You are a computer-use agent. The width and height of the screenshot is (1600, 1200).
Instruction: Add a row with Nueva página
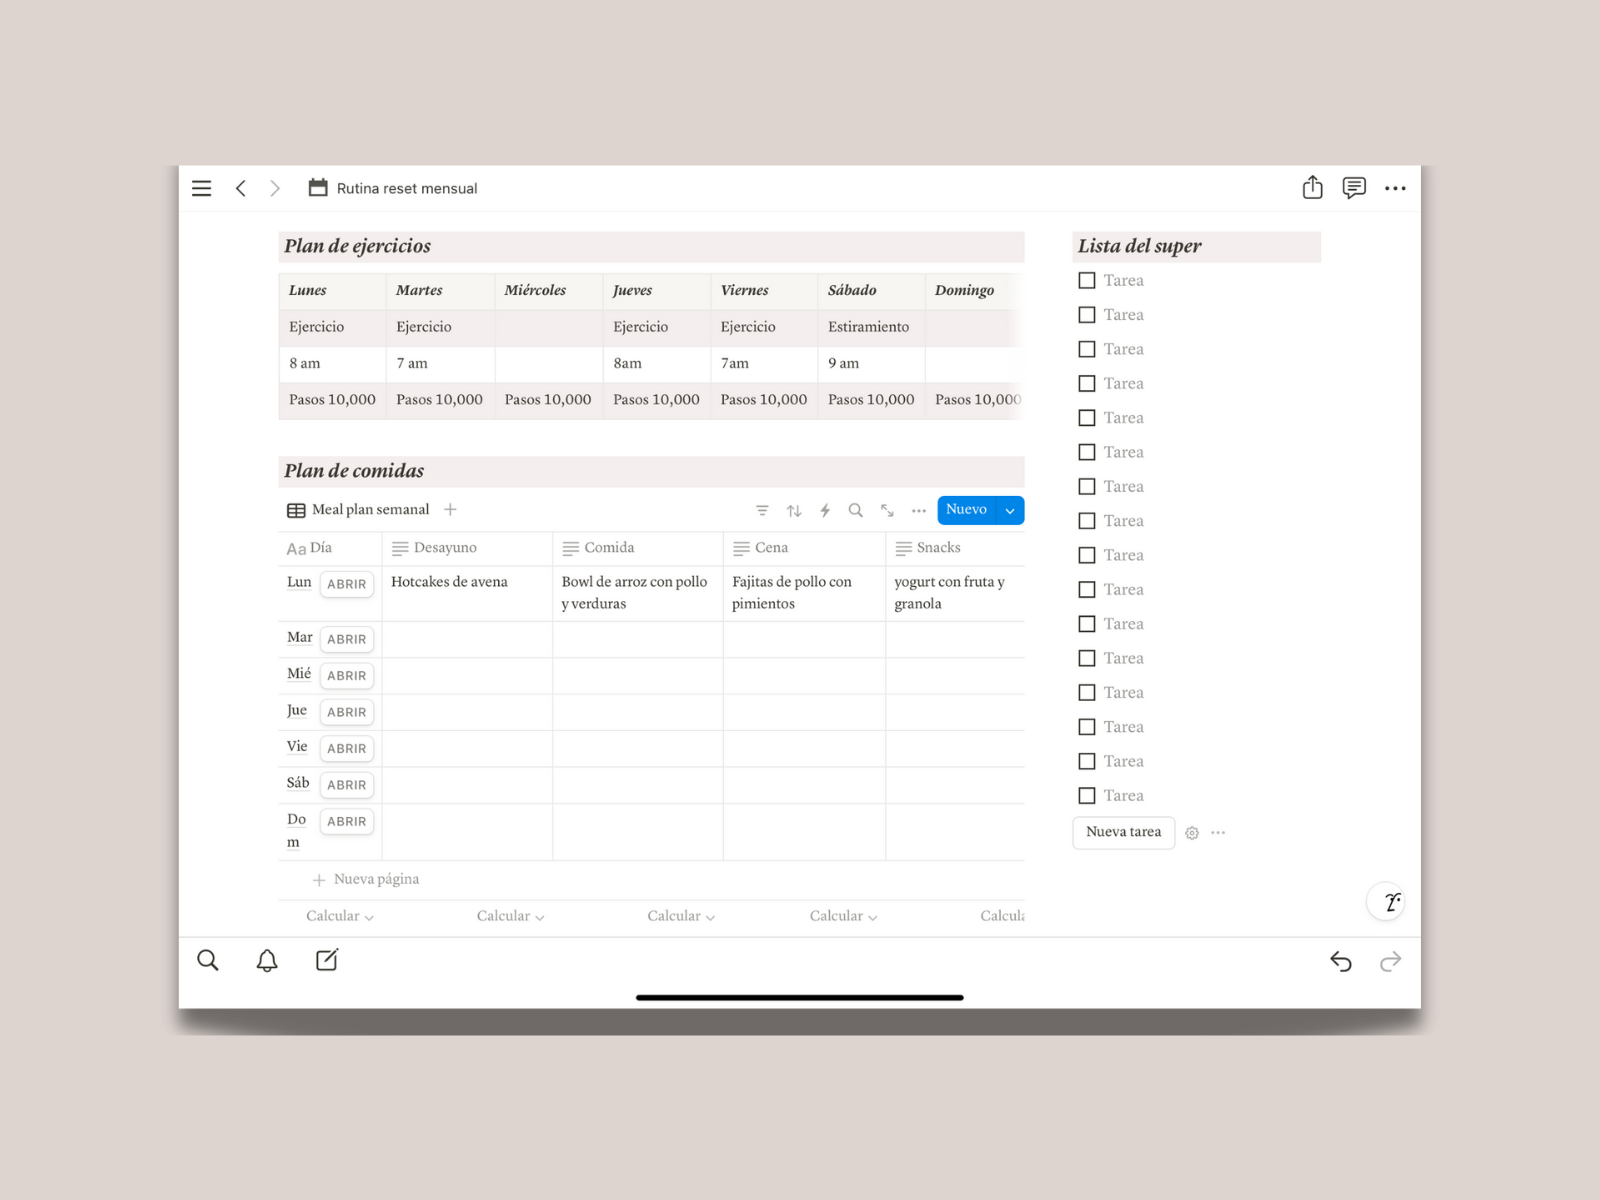(x=366, y=880)
